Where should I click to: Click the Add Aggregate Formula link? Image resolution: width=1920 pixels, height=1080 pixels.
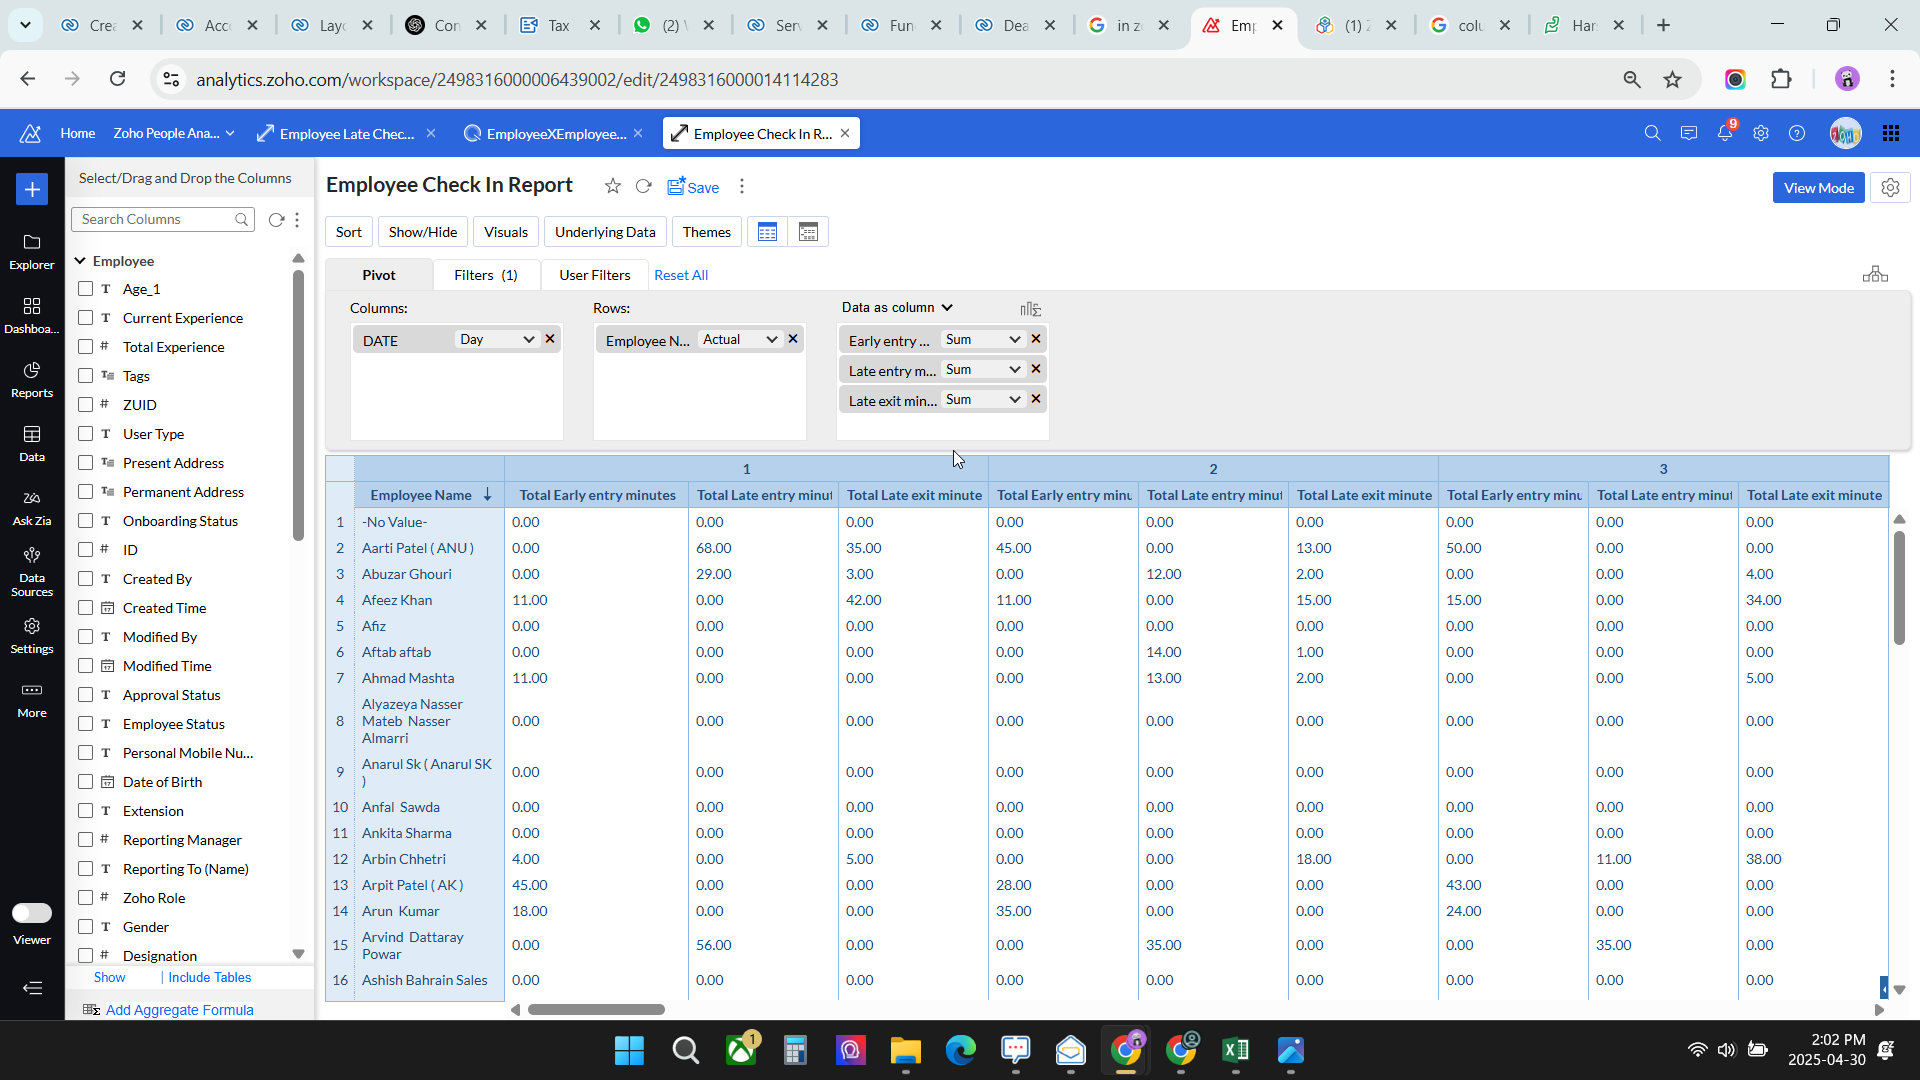click(179, 1010)
